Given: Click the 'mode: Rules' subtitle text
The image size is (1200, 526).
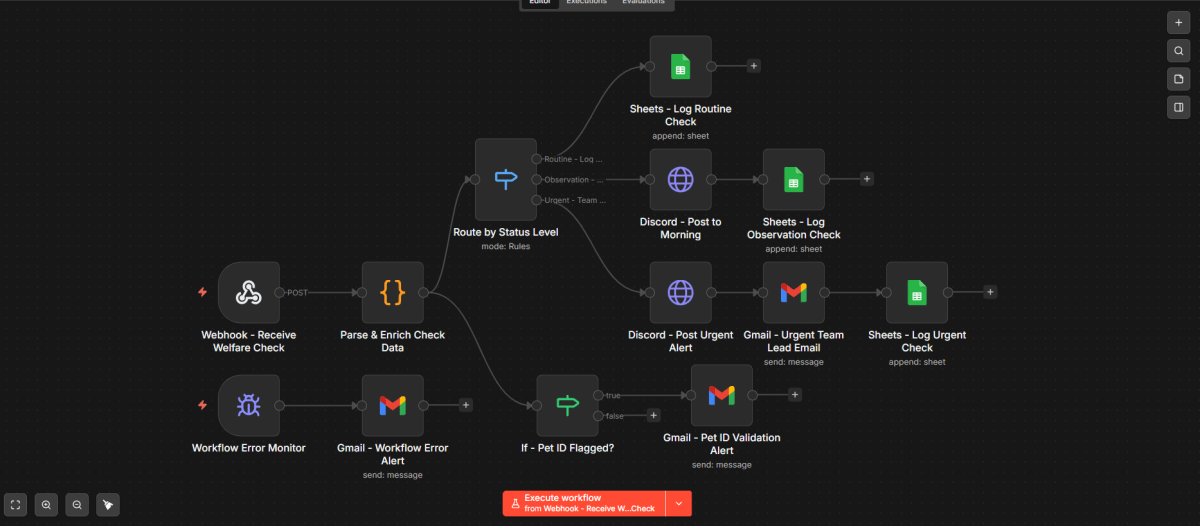Looking at the screenshot, I should click(505, 246).
